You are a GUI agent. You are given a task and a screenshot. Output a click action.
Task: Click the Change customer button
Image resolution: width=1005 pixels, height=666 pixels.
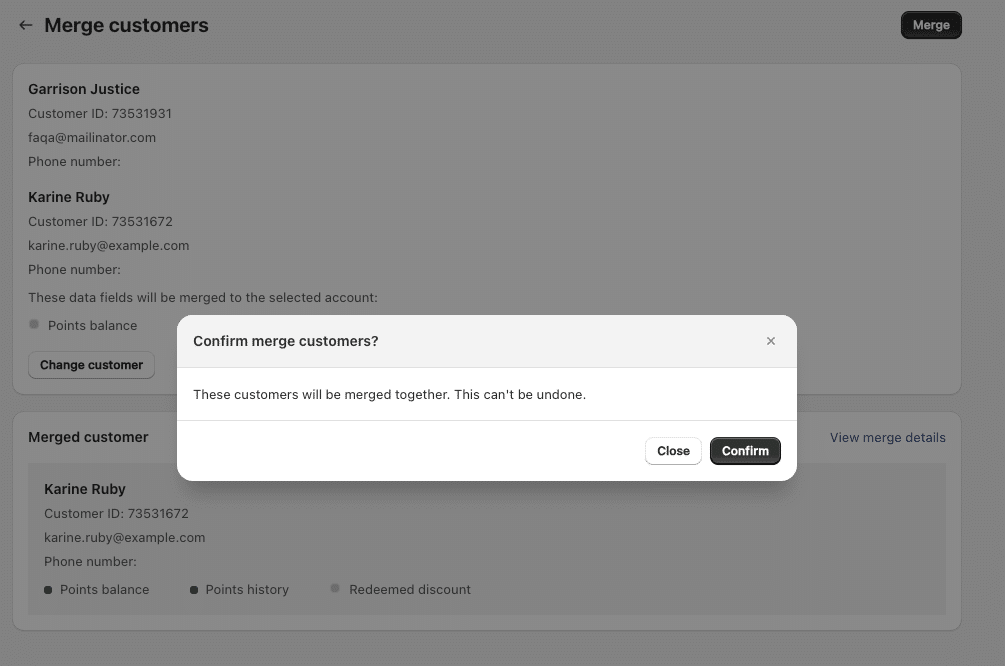point(92,365)
